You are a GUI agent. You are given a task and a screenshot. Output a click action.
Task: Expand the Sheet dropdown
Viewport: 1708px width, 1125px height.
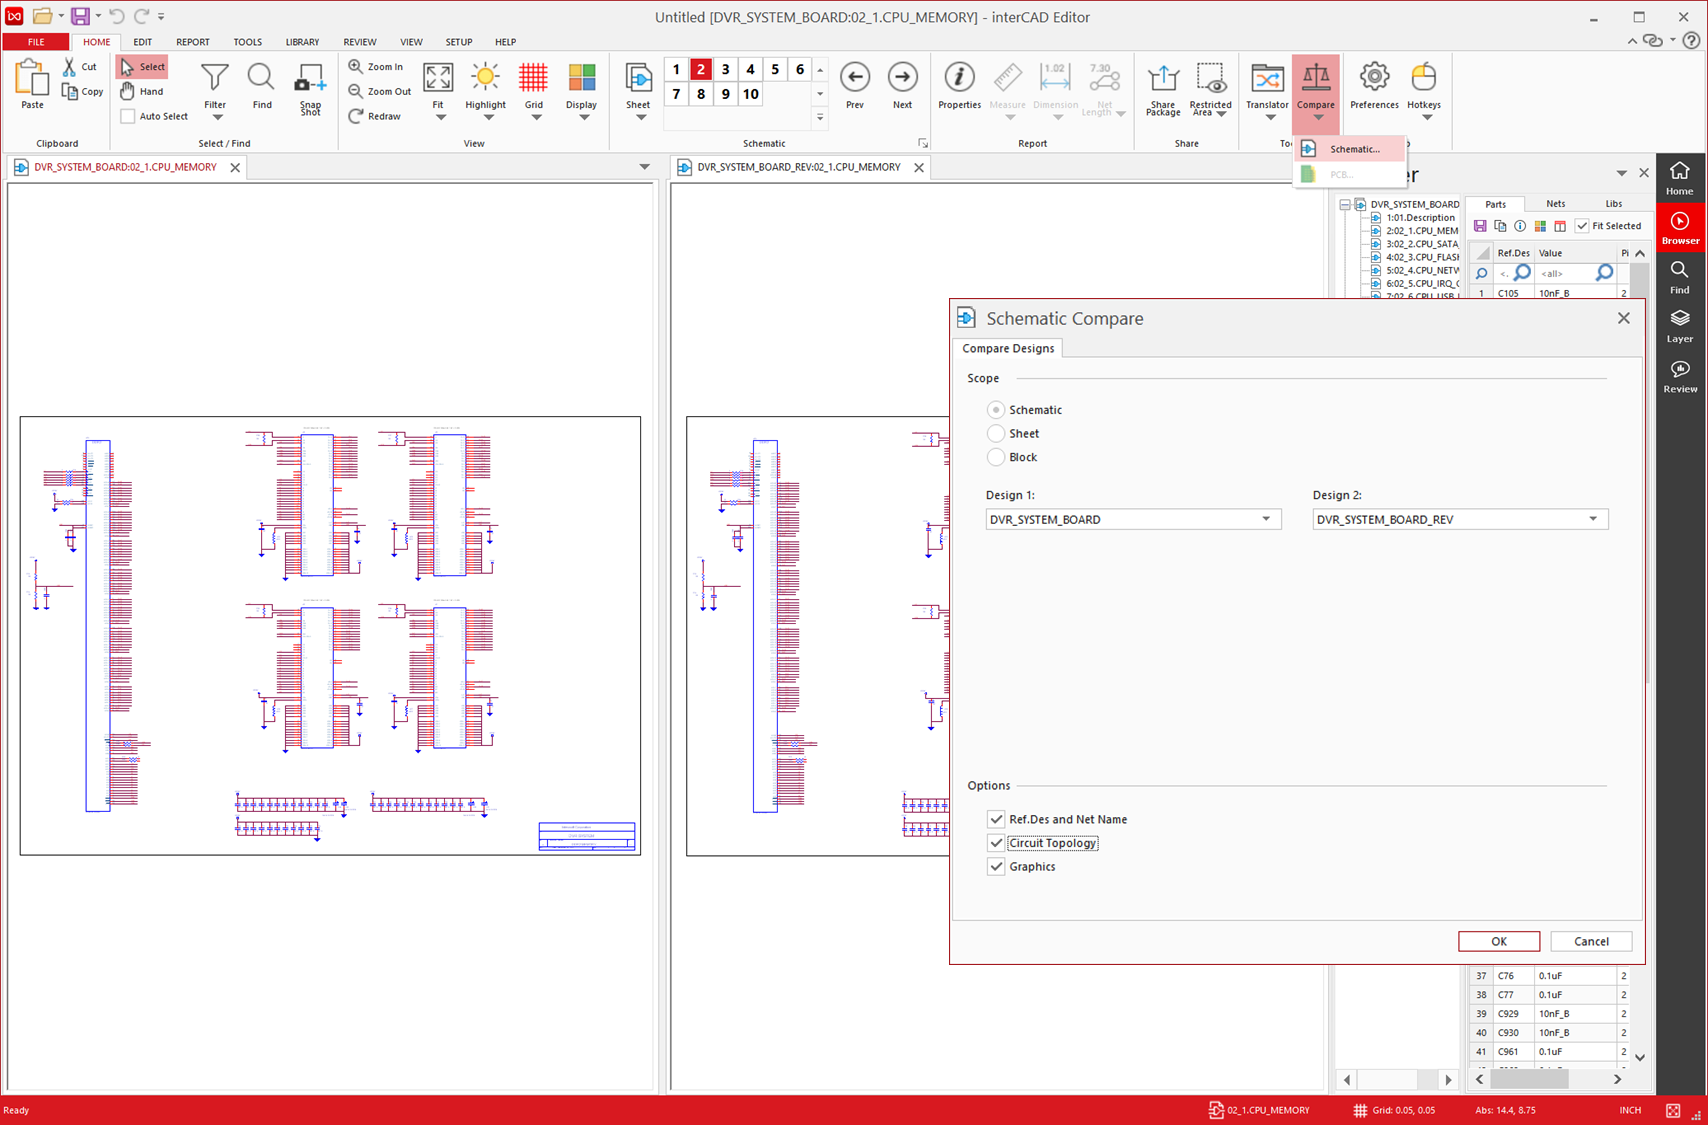pyautogui.click(x=640, y=118)
